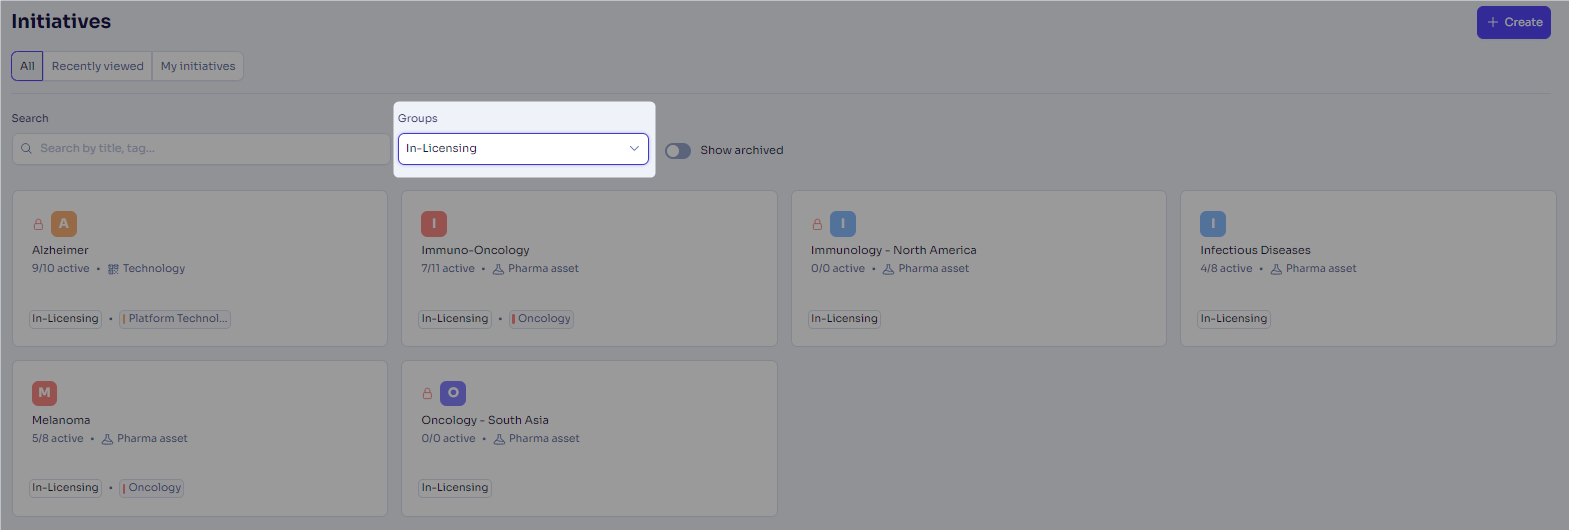
Task: Click the 0/0 active text on Immunology - North America
Action: click(838, 269)
